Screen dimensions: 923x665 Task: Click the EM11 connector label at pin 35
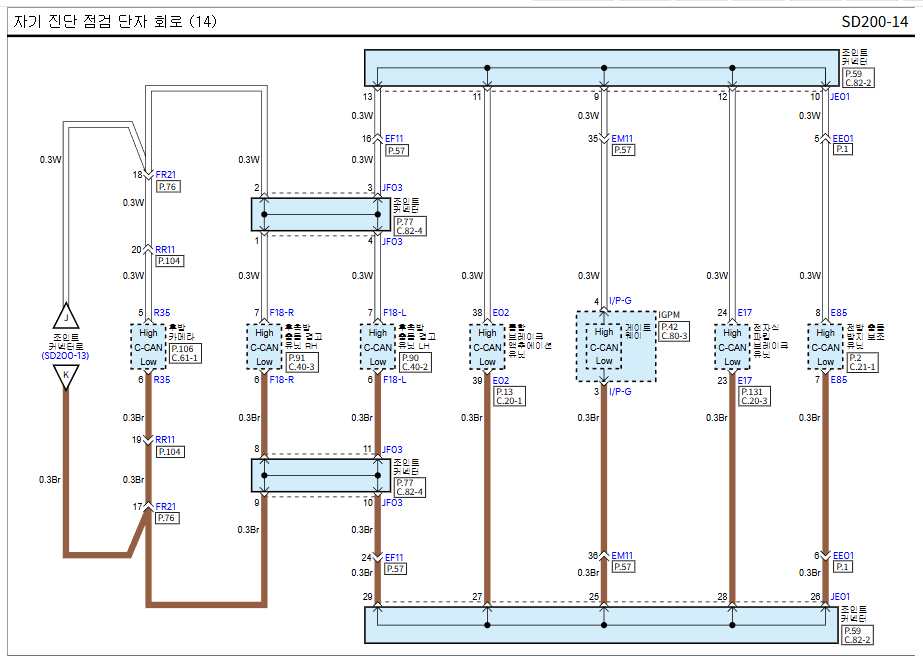coord(622,138)
